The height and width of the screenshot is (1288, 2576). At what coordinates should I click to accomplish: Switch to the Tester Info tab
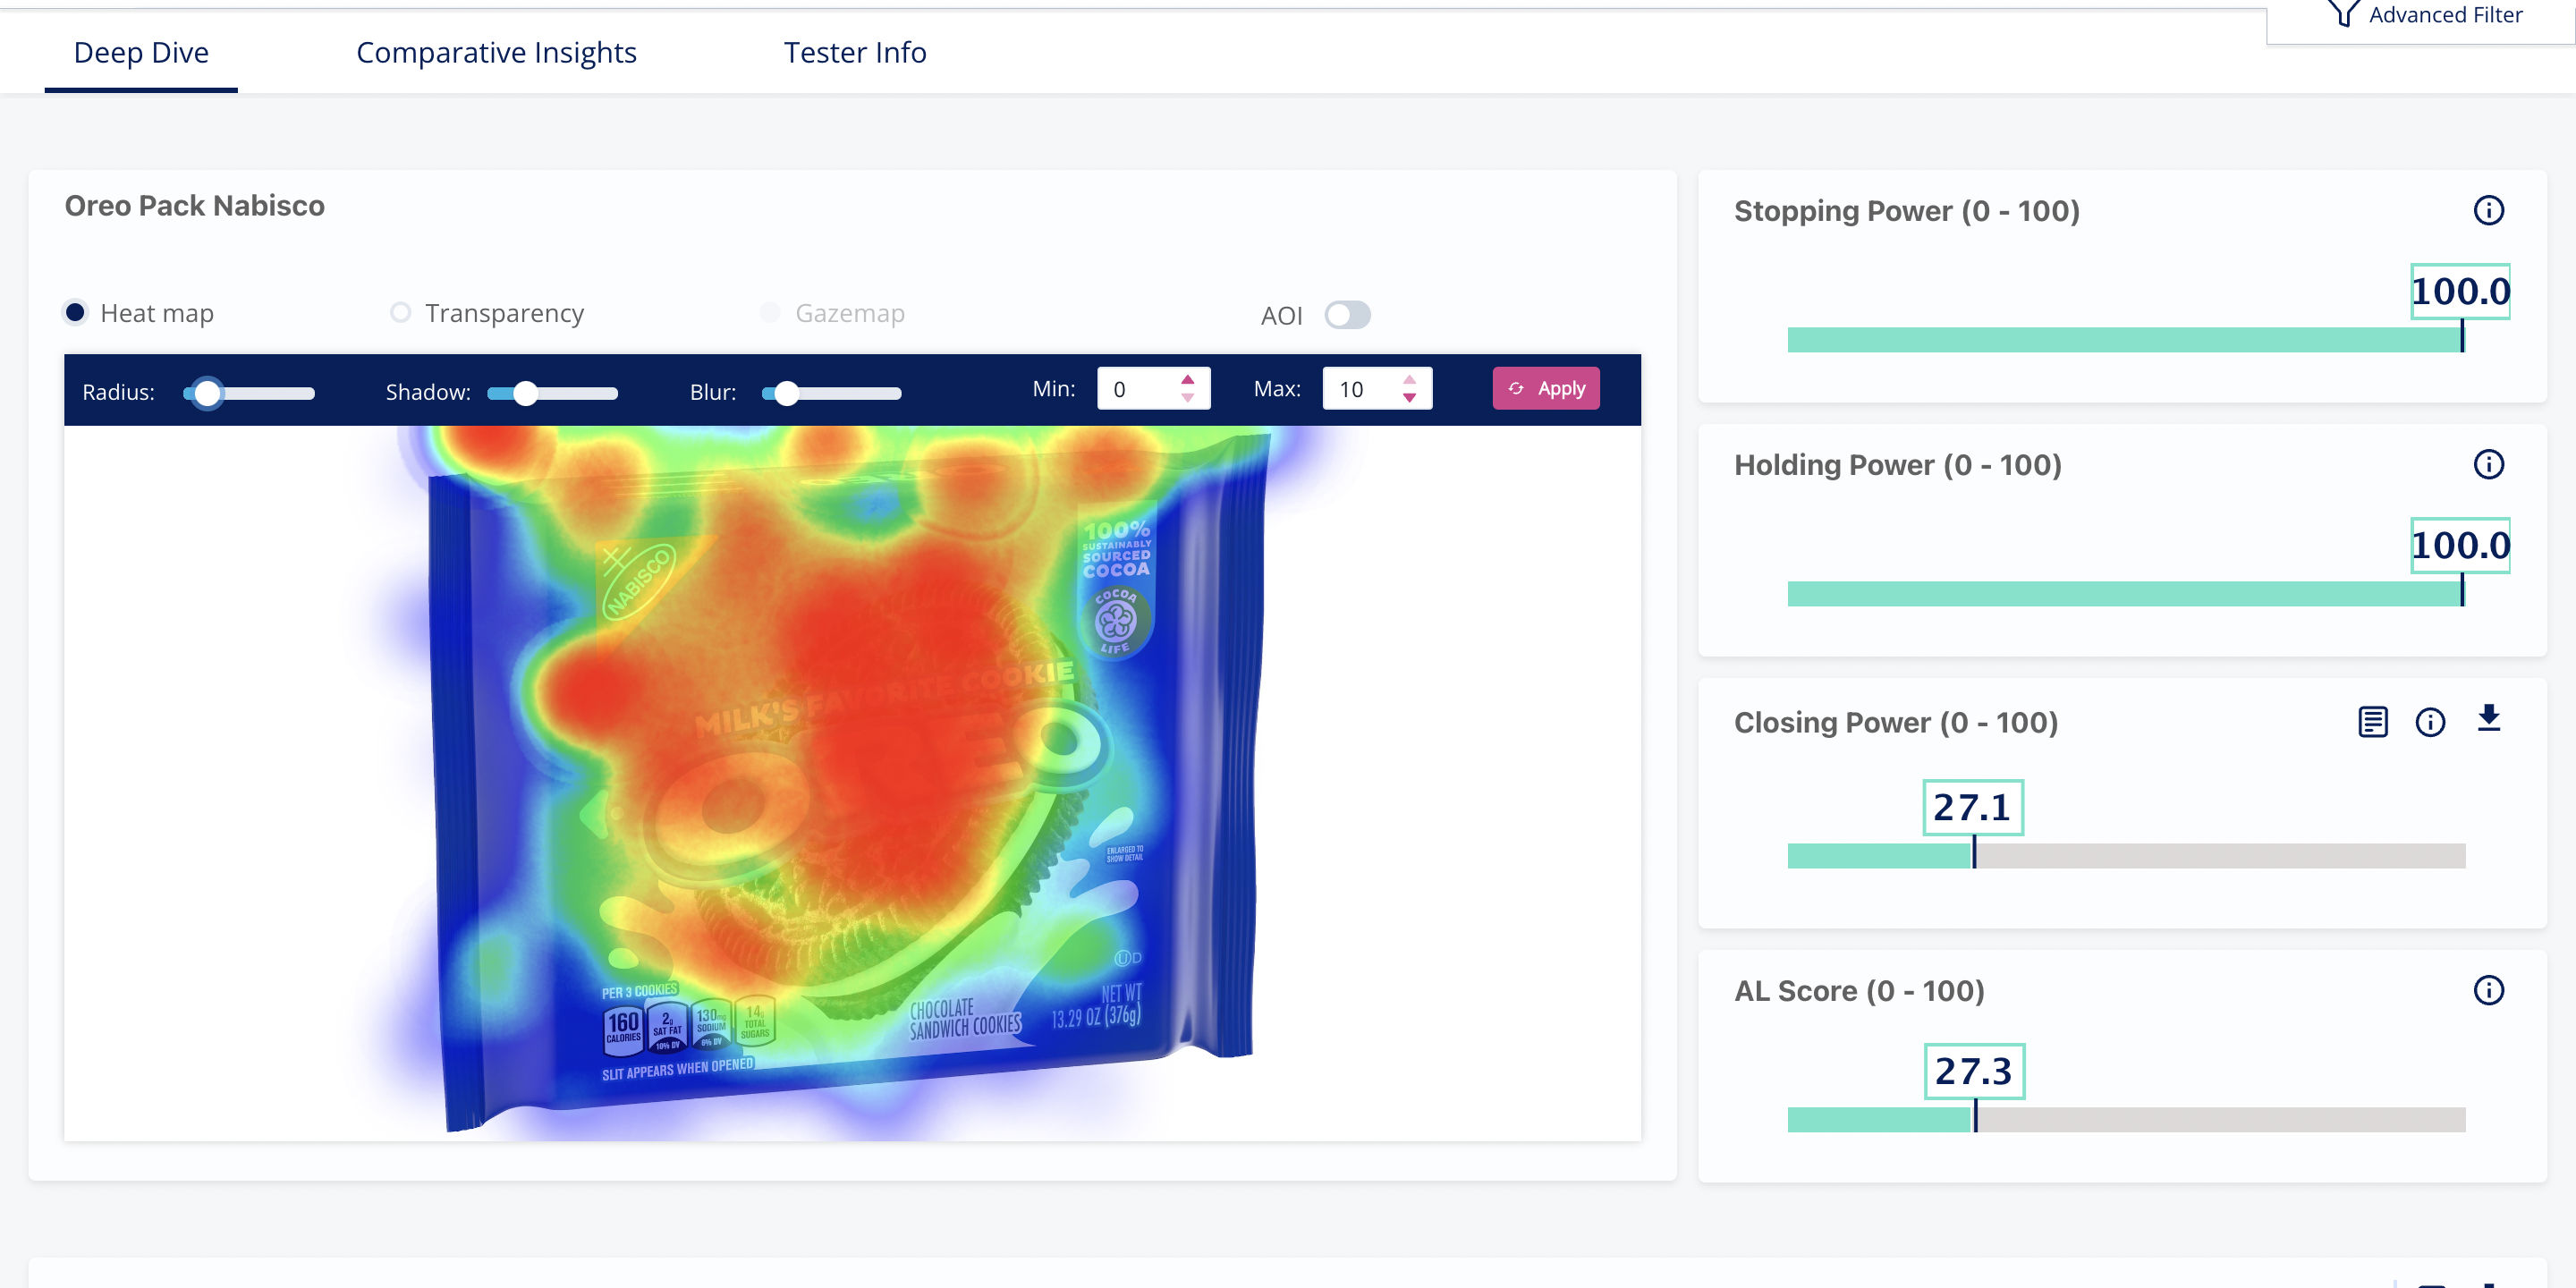tap(855, 53)
